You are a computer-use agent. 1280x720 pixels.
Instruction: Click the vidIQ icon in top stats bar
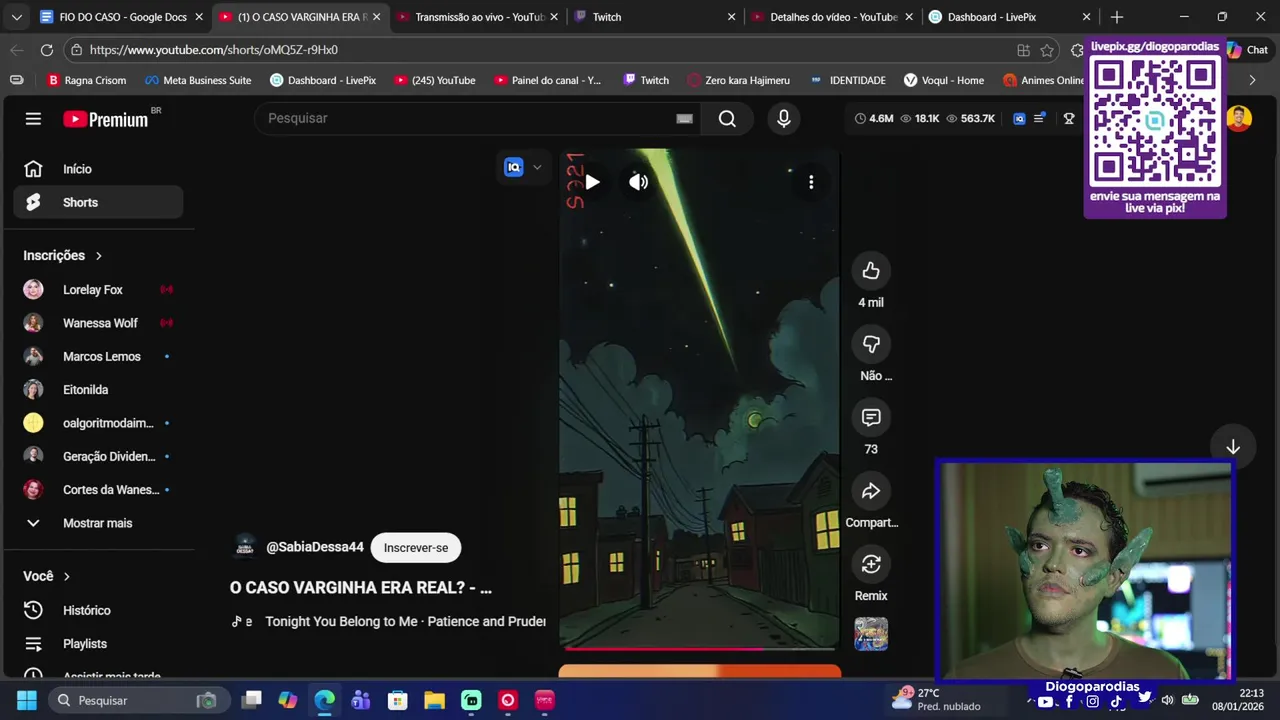(x=1019, y=118)
